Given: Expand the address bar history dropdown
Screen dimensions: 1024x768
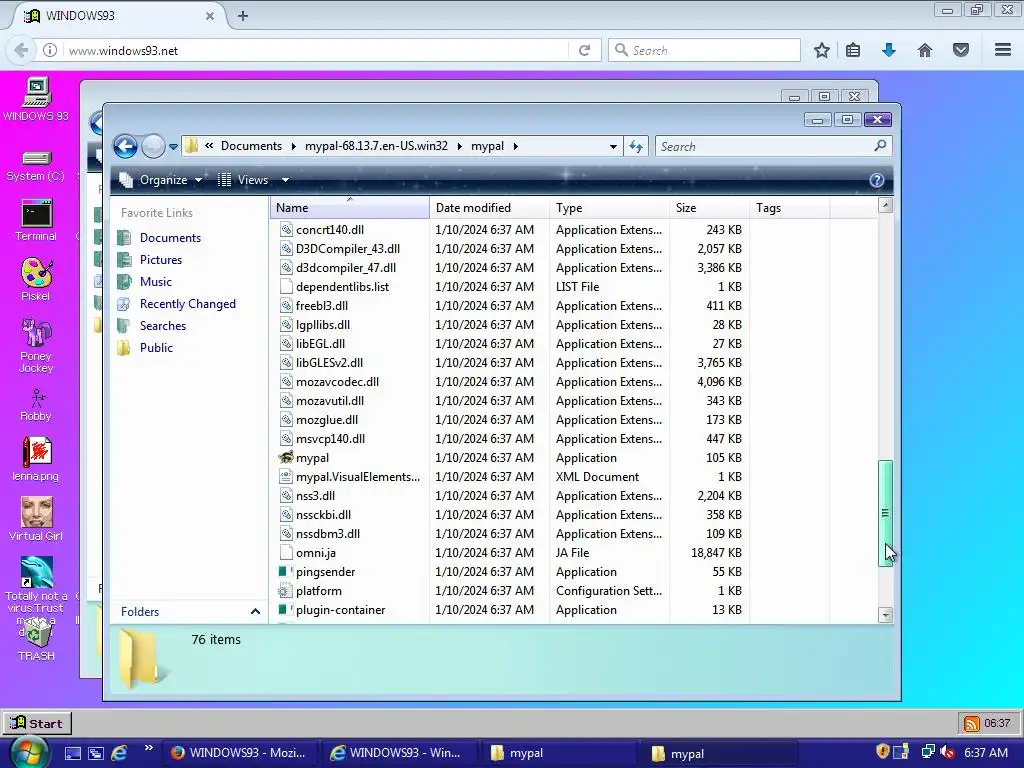Looking at the screenshot, I should [613, 147].
